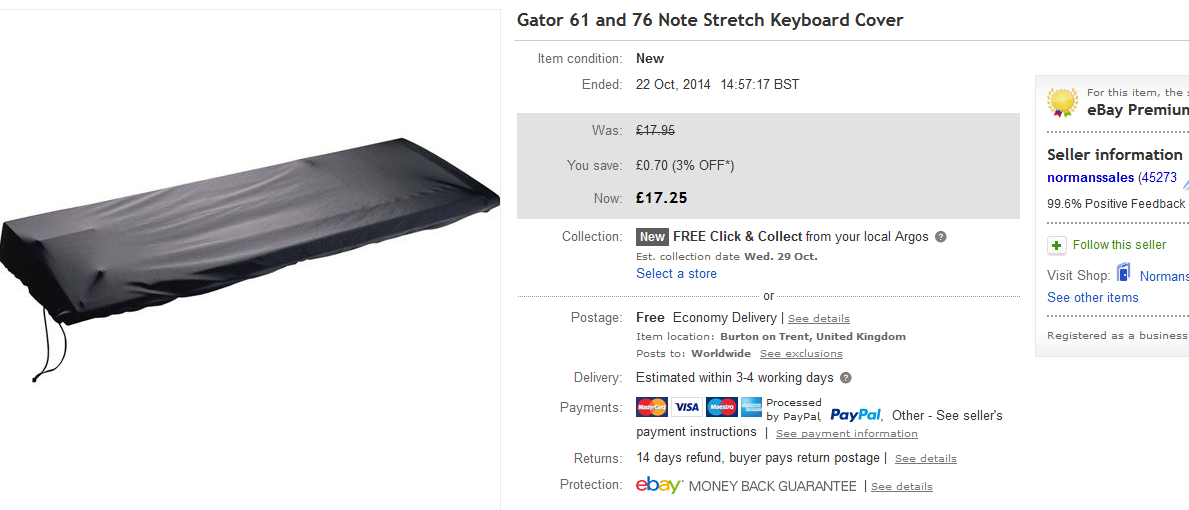
Task: Open protection See details link
Action: point(901,487)
